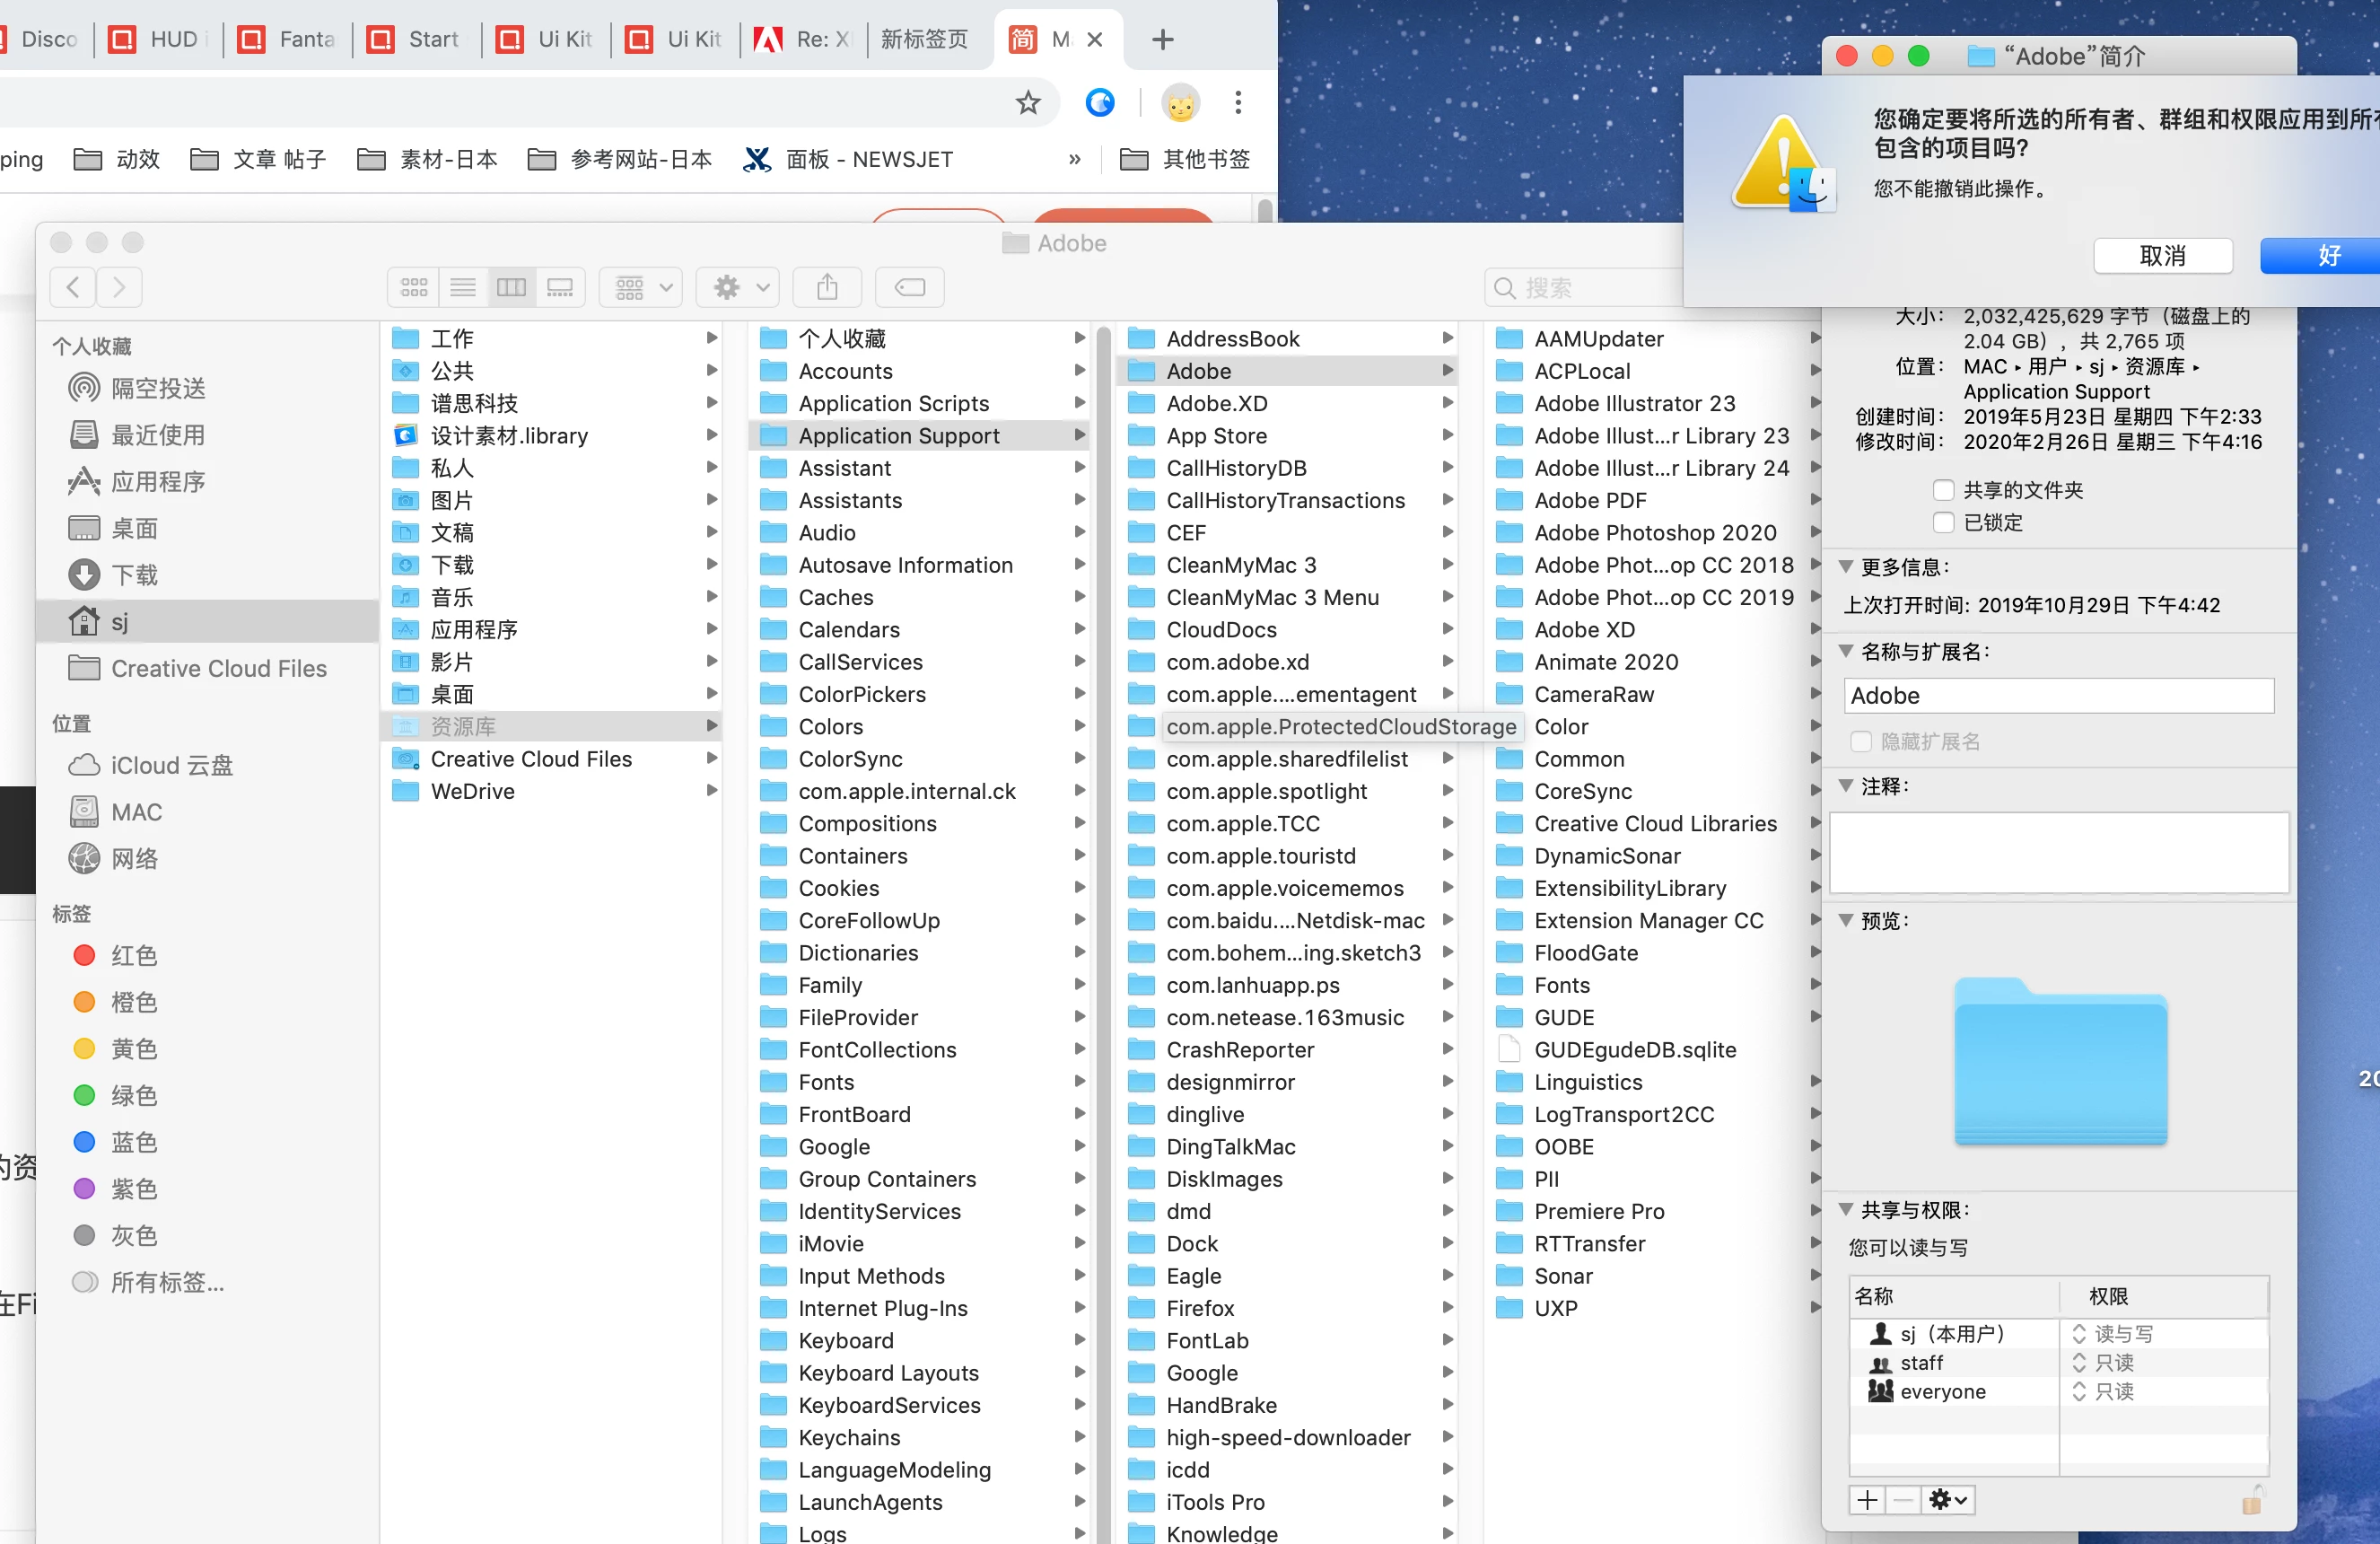
Task: Open AirDrop (隔空投送) in the sidebar
Action: tap(158, 388)
